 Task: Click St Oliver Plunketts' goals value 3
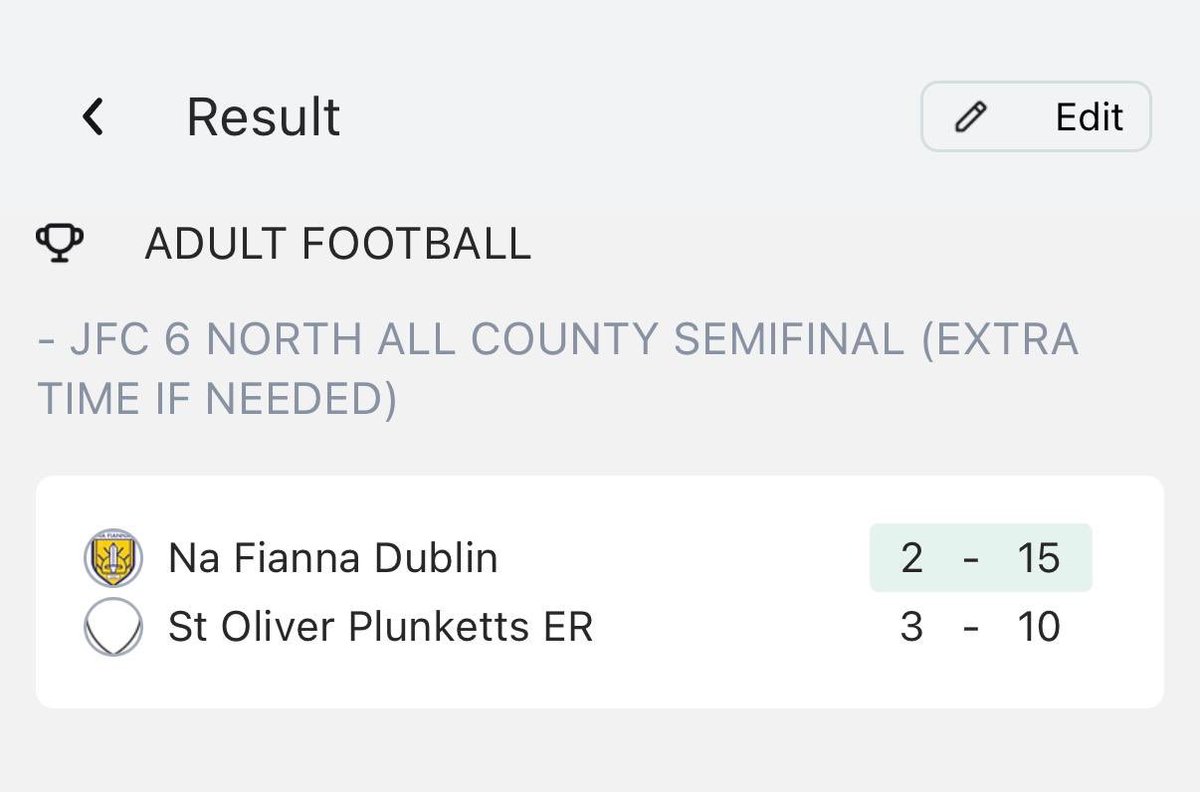pyautogui.click(x=911, y=627)
